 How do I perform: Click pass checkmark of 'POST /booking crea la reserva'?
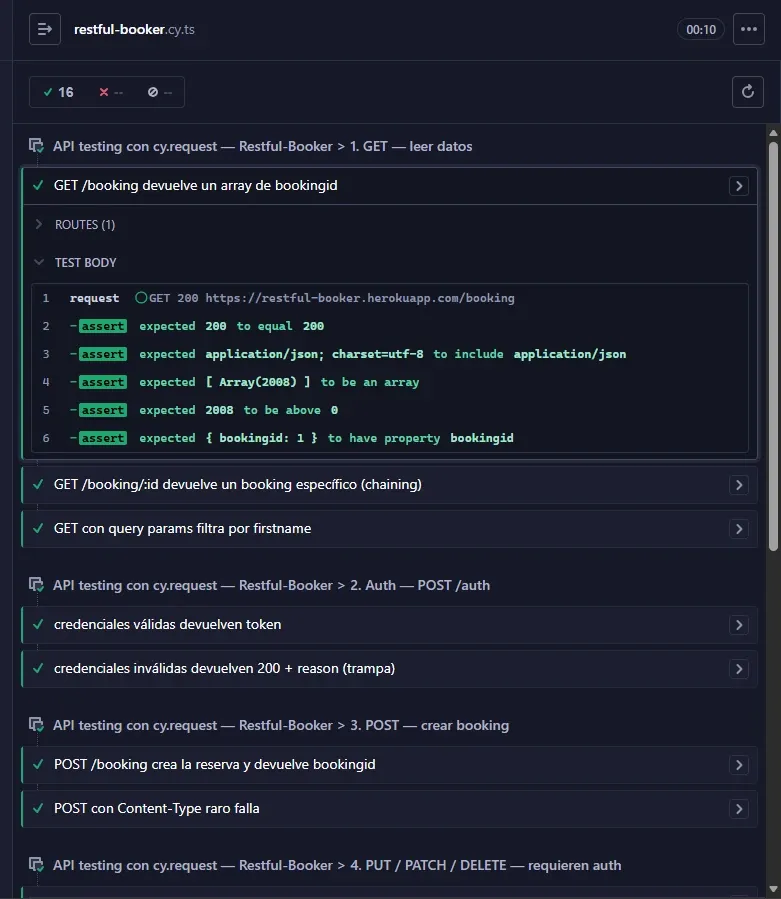38,764
